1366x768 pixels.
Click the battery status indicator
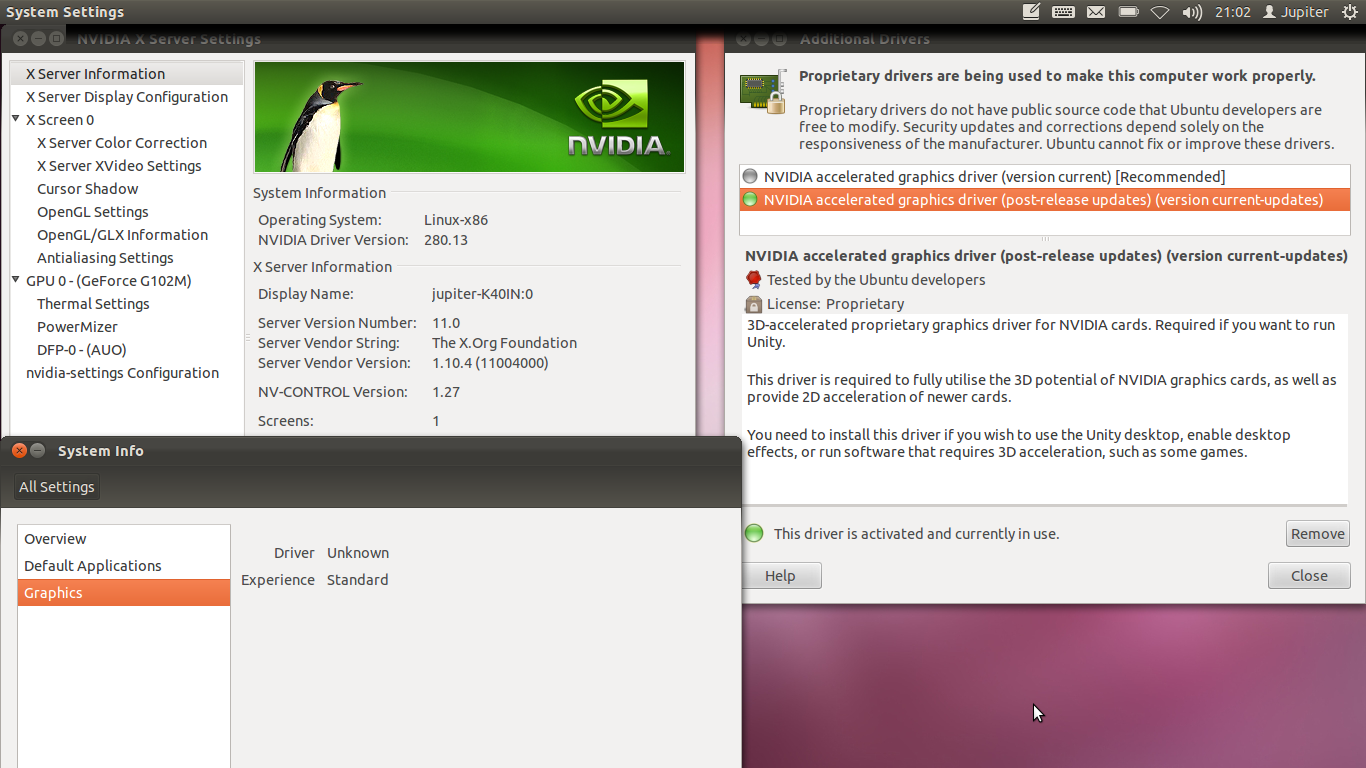1129,12
